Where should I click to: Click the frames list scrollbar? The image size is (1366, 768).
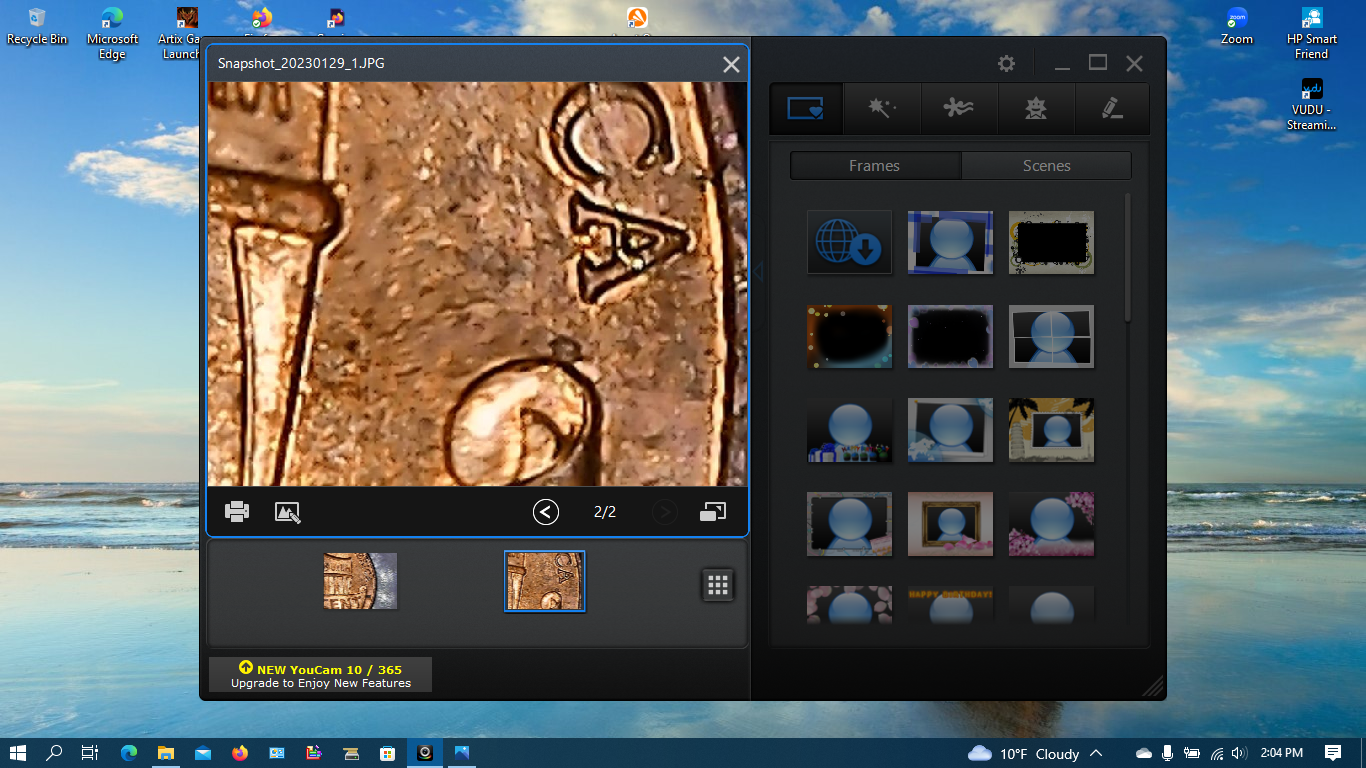click(x=1128, y=258)
